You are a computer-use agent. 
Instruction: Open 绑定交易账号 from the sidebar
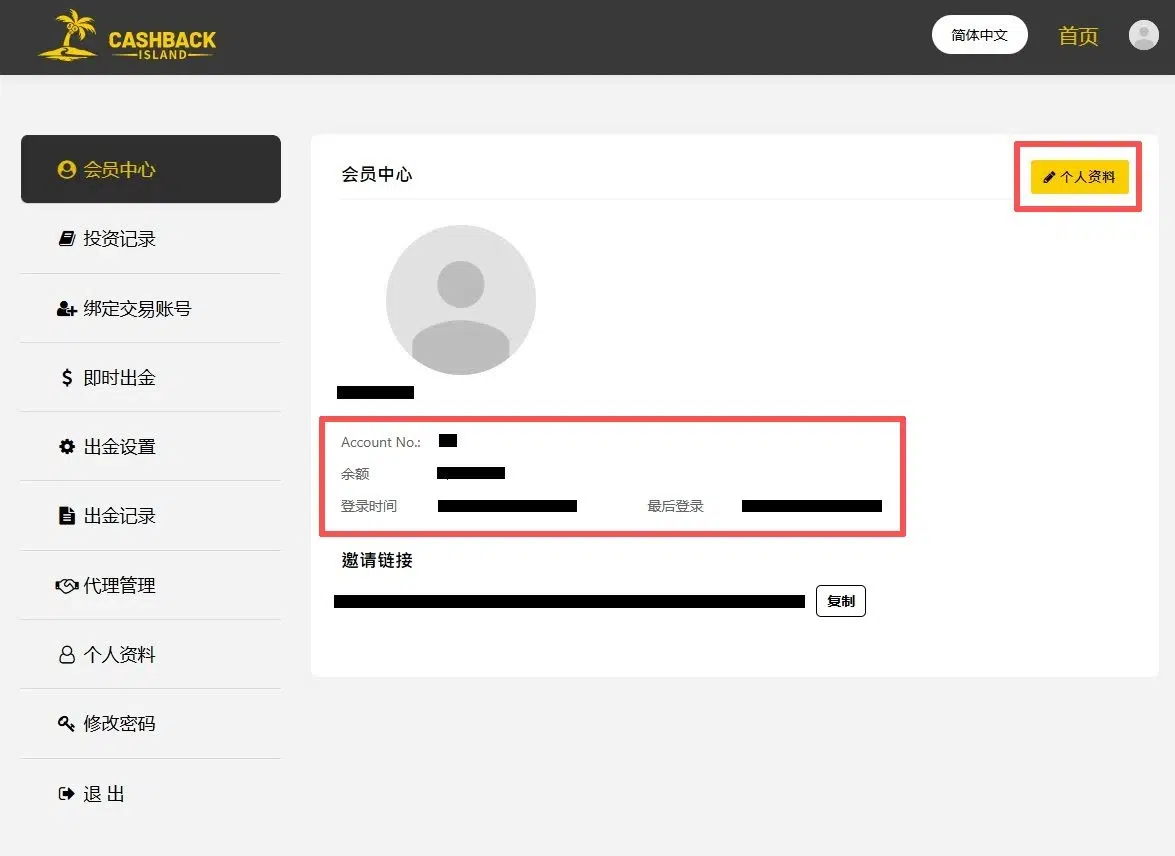pos(151,308)
